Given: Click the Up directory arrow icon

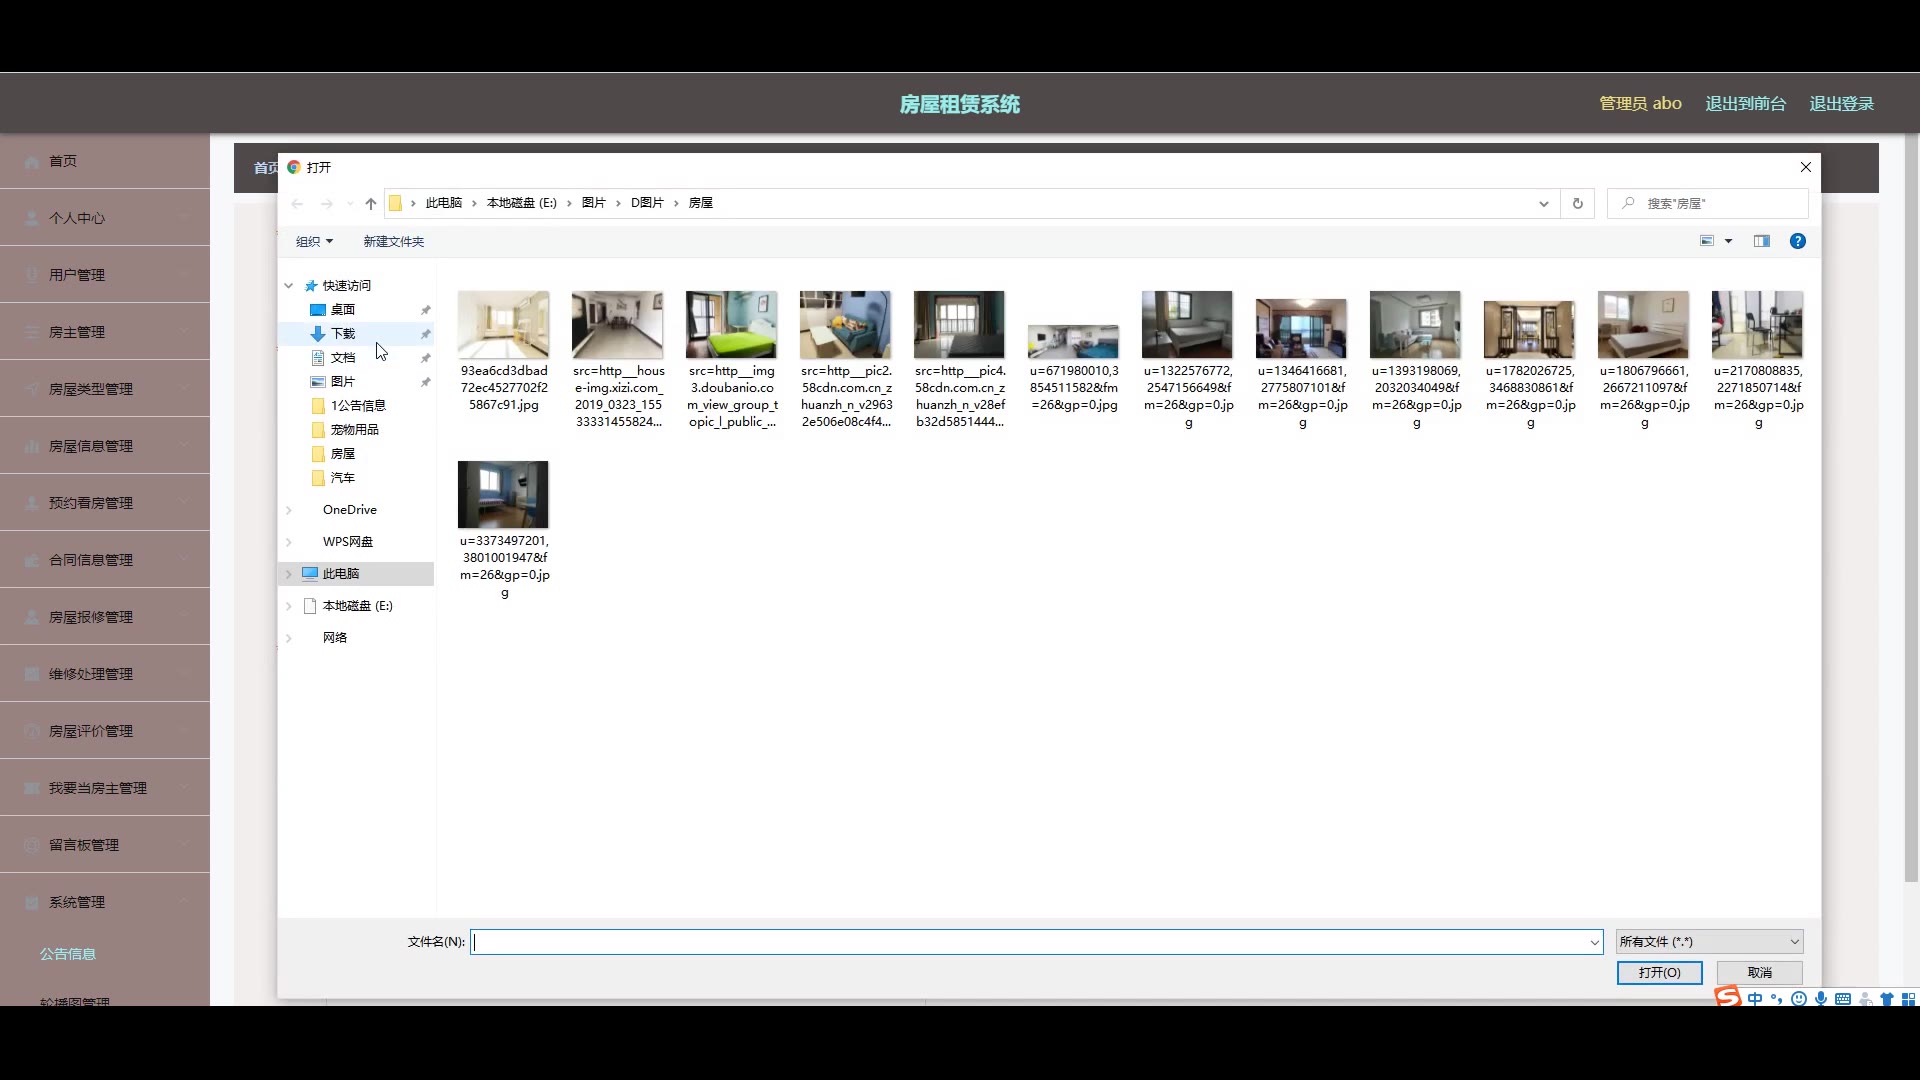Looking at the screenshot, I should click(371, 203).
